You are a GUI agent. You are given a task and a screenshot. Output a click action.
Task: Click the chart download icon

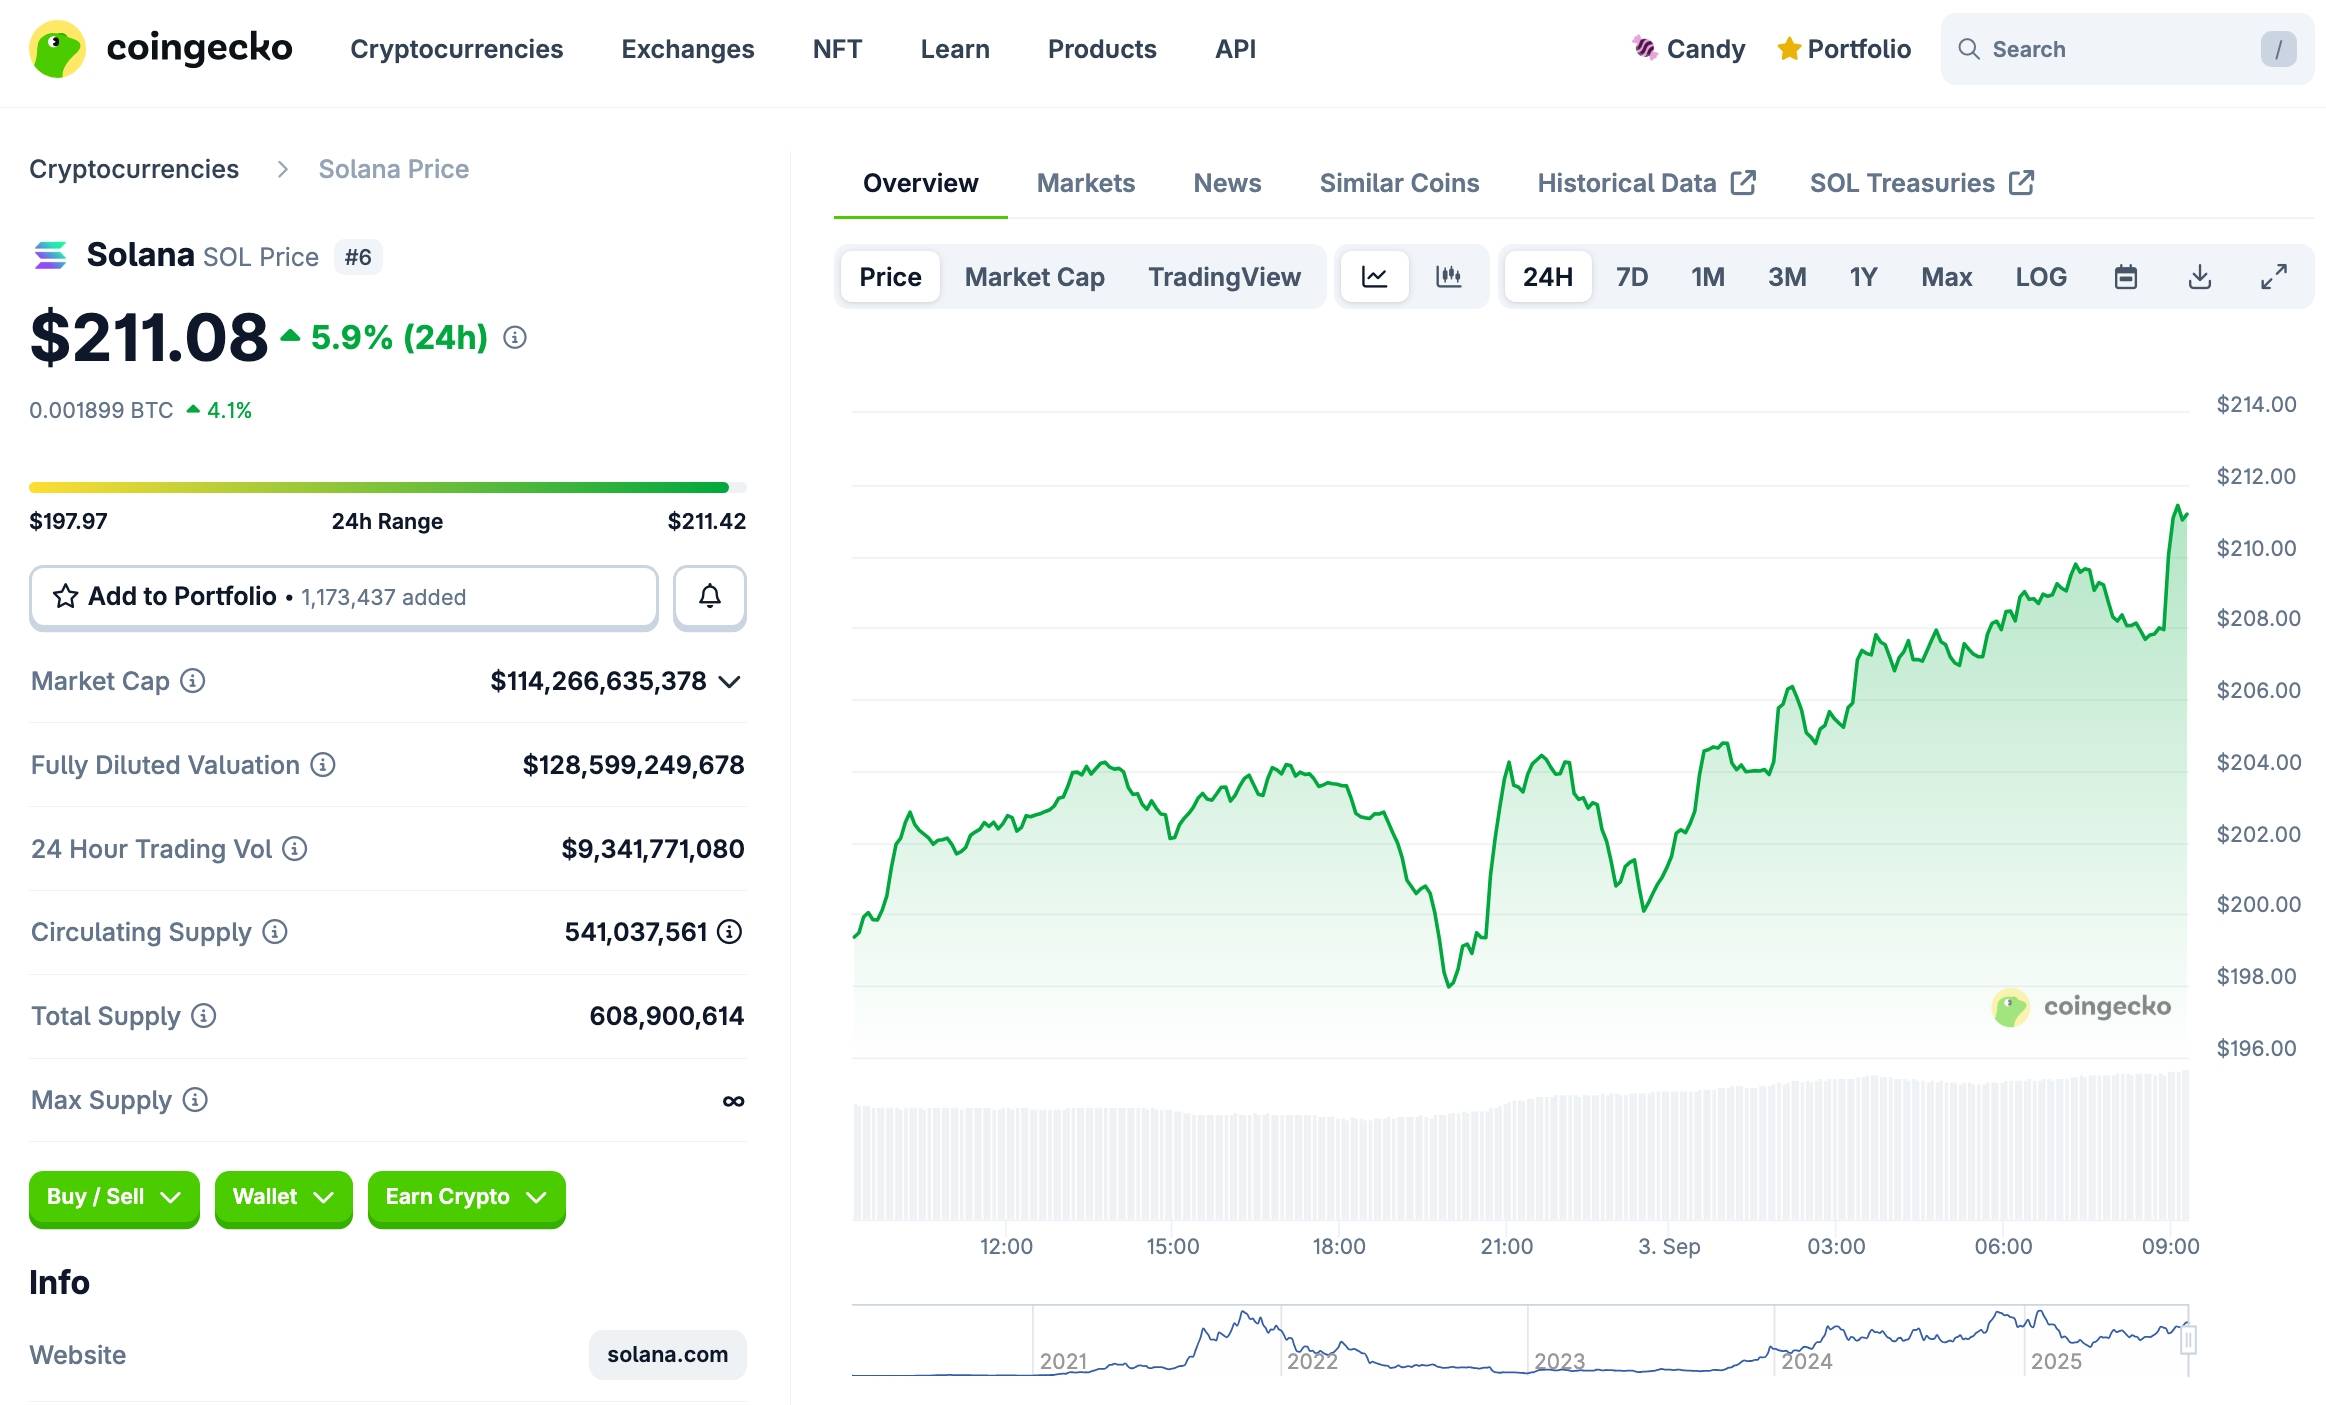pyautogui.click(x=2200, y=277)
